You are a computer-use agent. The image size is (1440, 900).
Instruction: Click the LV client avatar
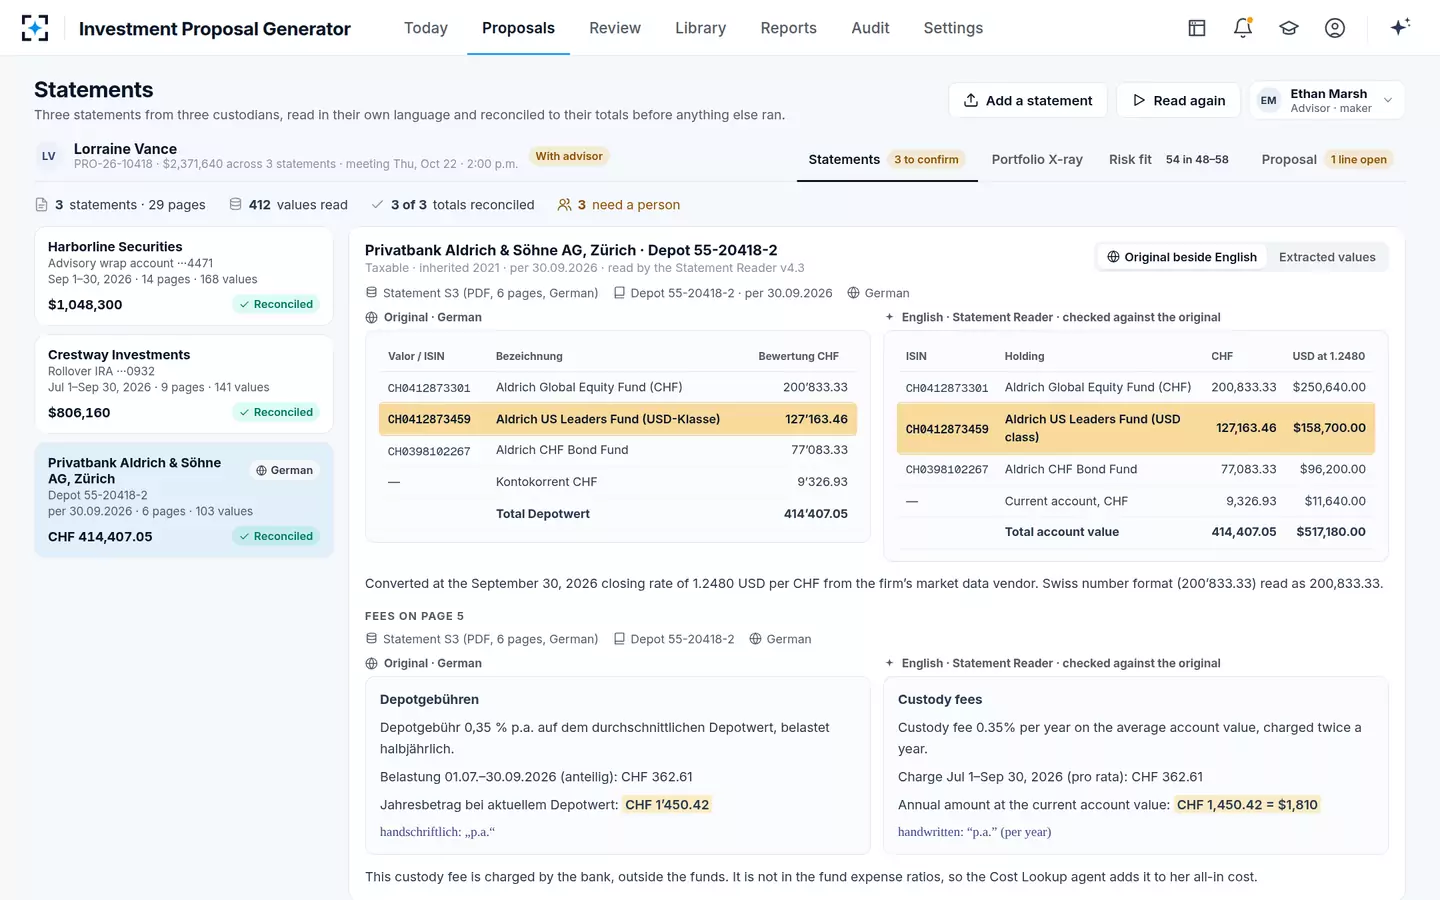[49, 156]
